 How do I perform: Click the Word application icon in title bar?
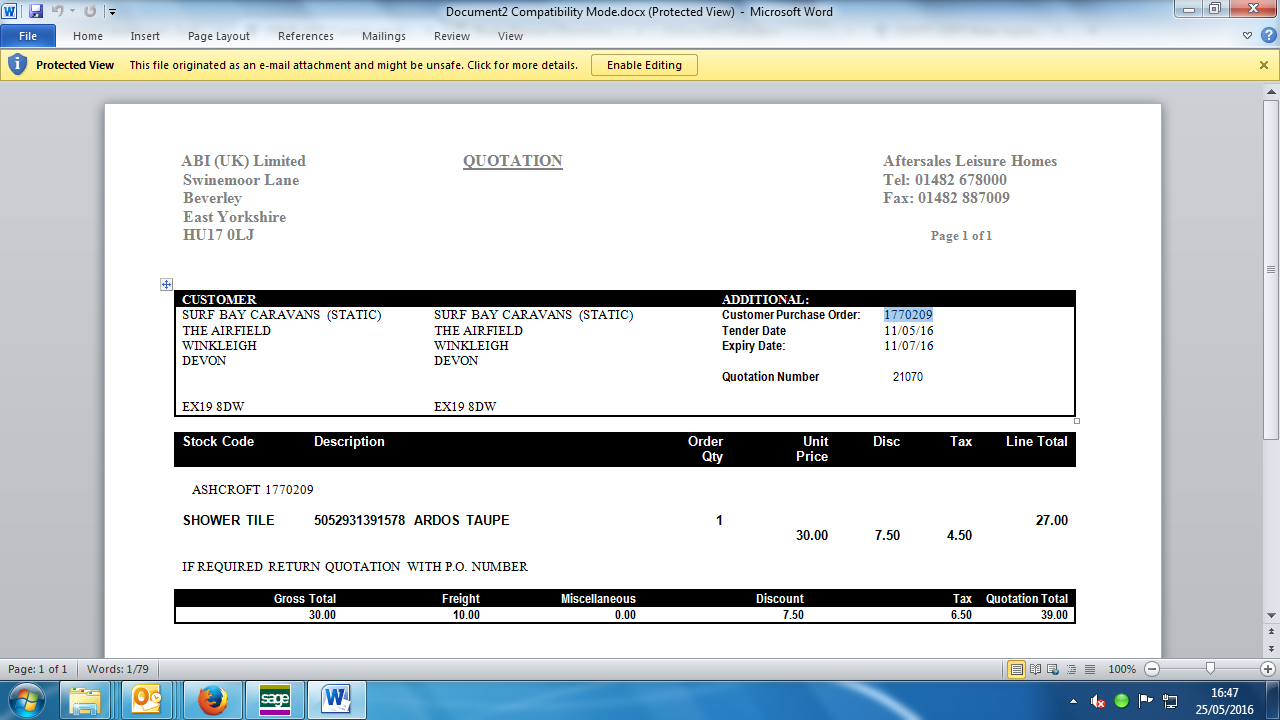[10, 11]
